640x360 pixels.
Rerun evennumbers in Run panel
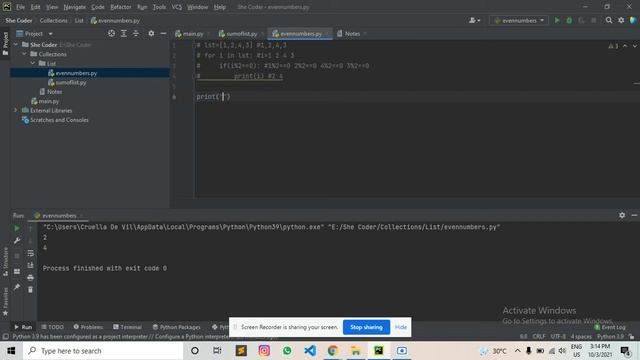point(17,229)
